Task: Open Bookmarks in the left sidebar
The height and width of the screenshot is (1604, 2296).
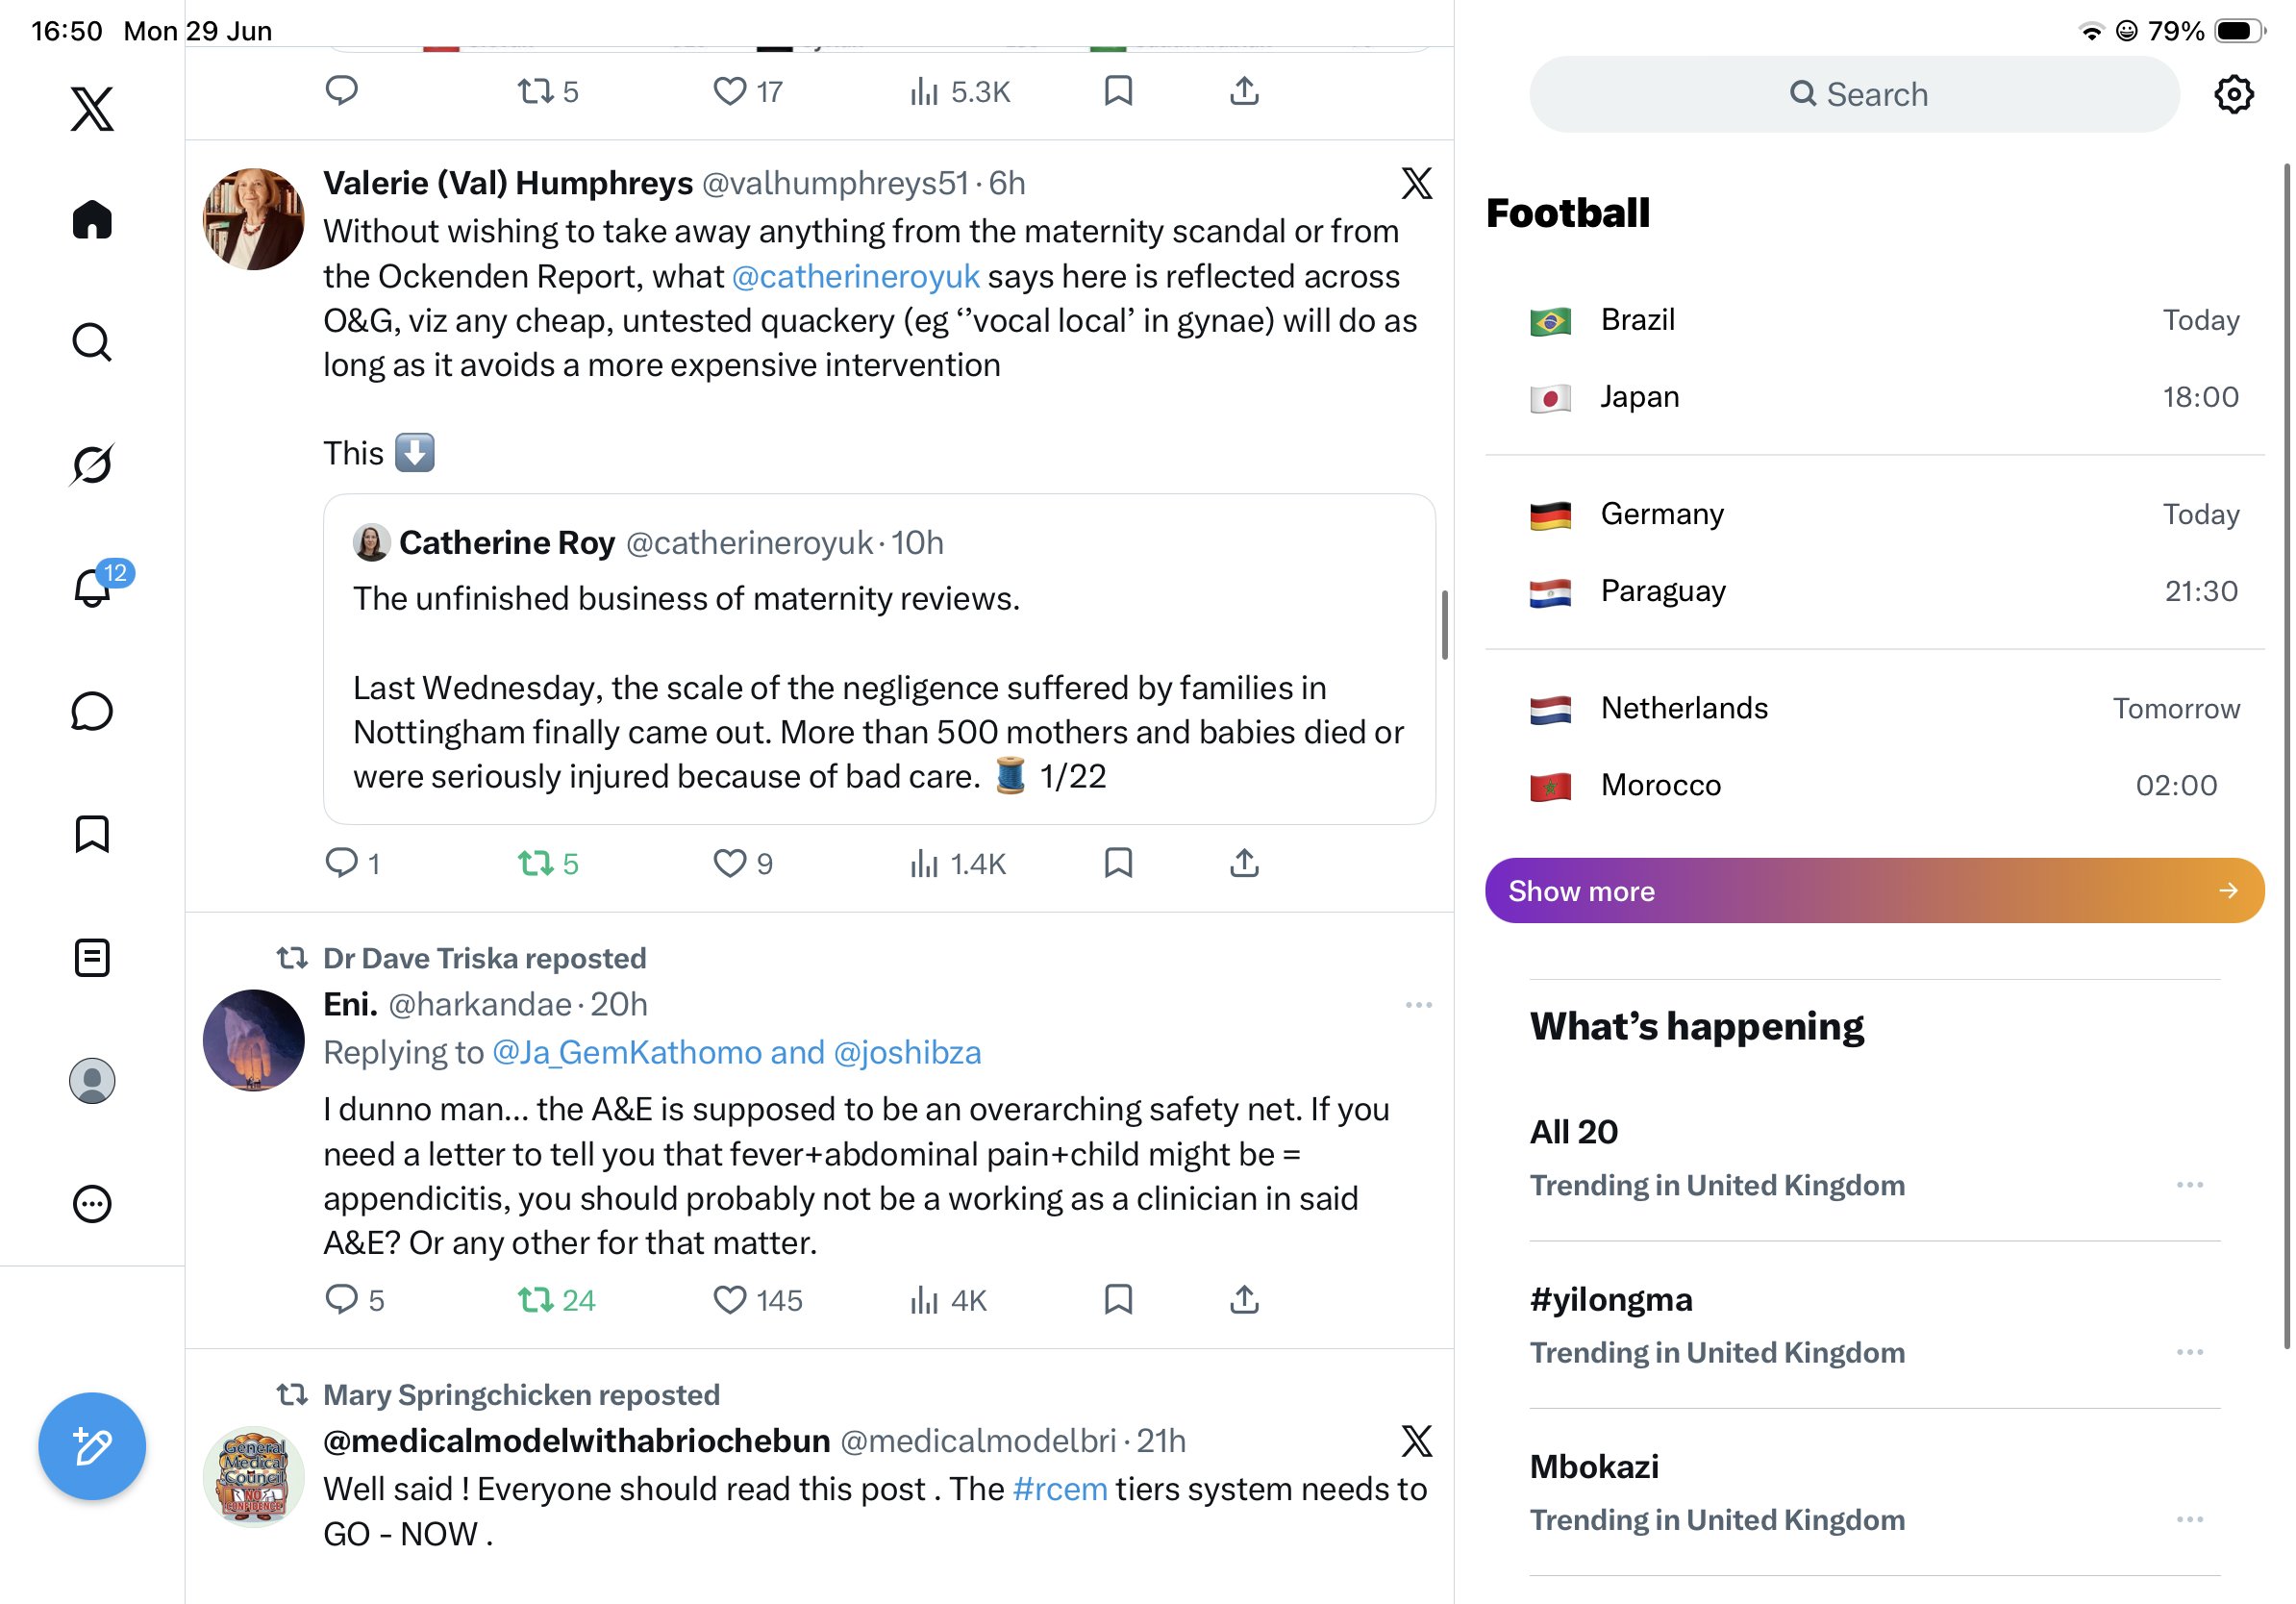Action: [92, 834]
